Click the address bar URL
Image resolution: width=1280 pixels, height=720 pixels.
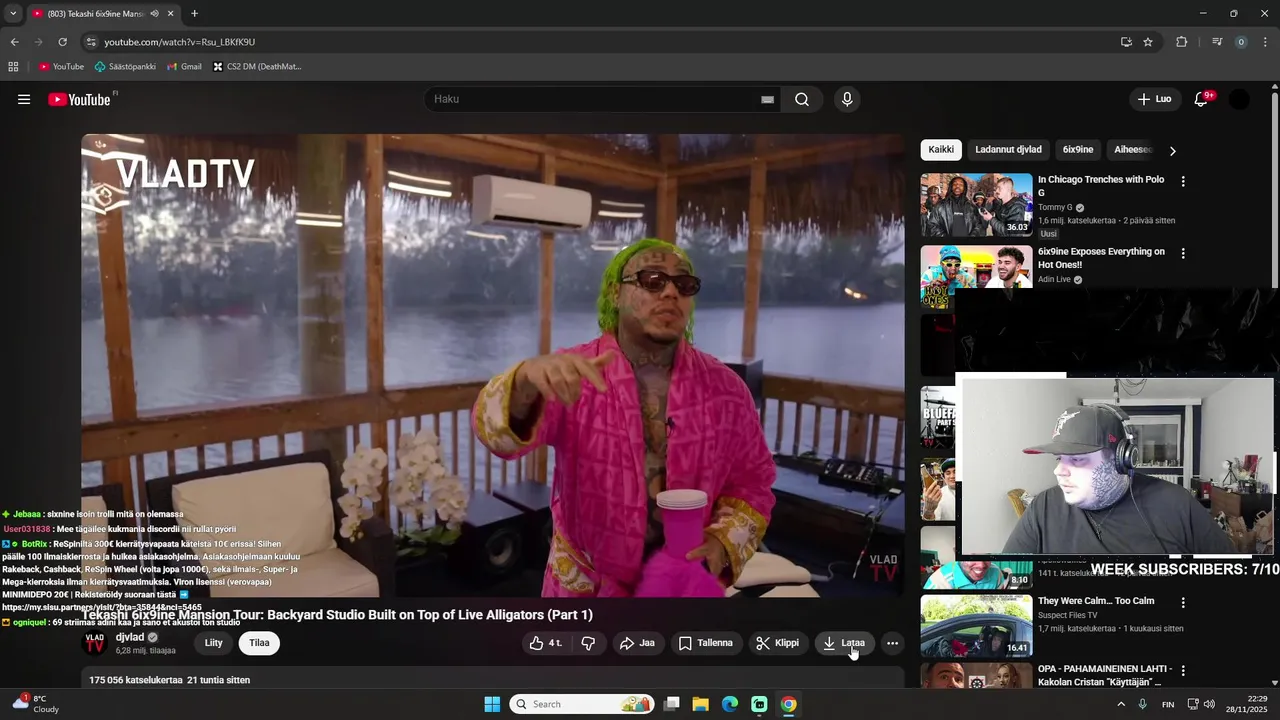pyautogui.click(x=180, y=42)
